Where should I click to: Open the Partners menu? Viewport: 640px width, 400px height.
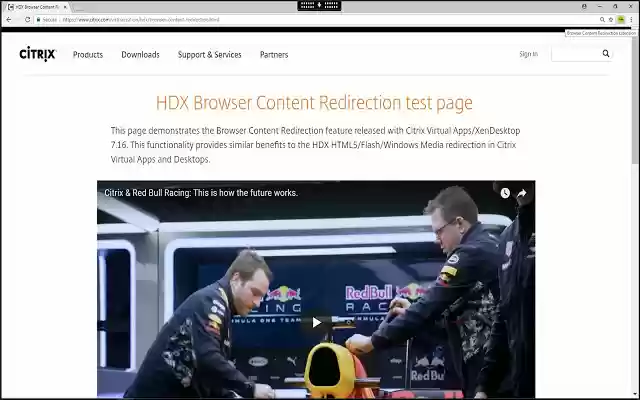coord(274,55)
